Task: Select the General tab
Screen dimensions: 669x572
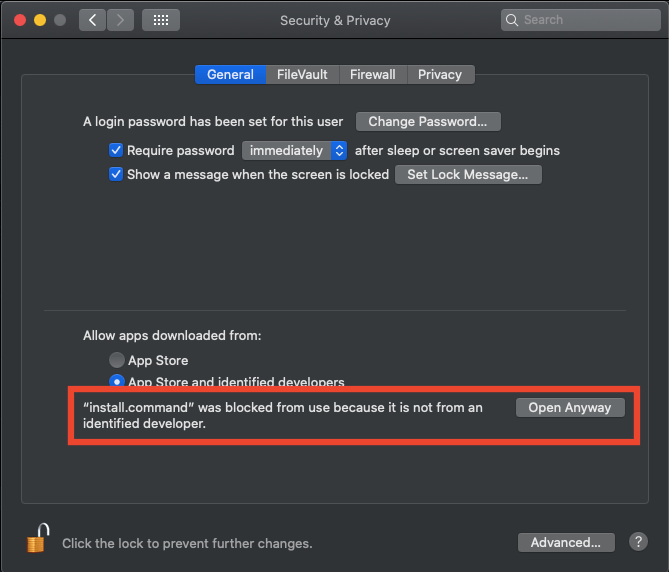Action: (230, 74)
